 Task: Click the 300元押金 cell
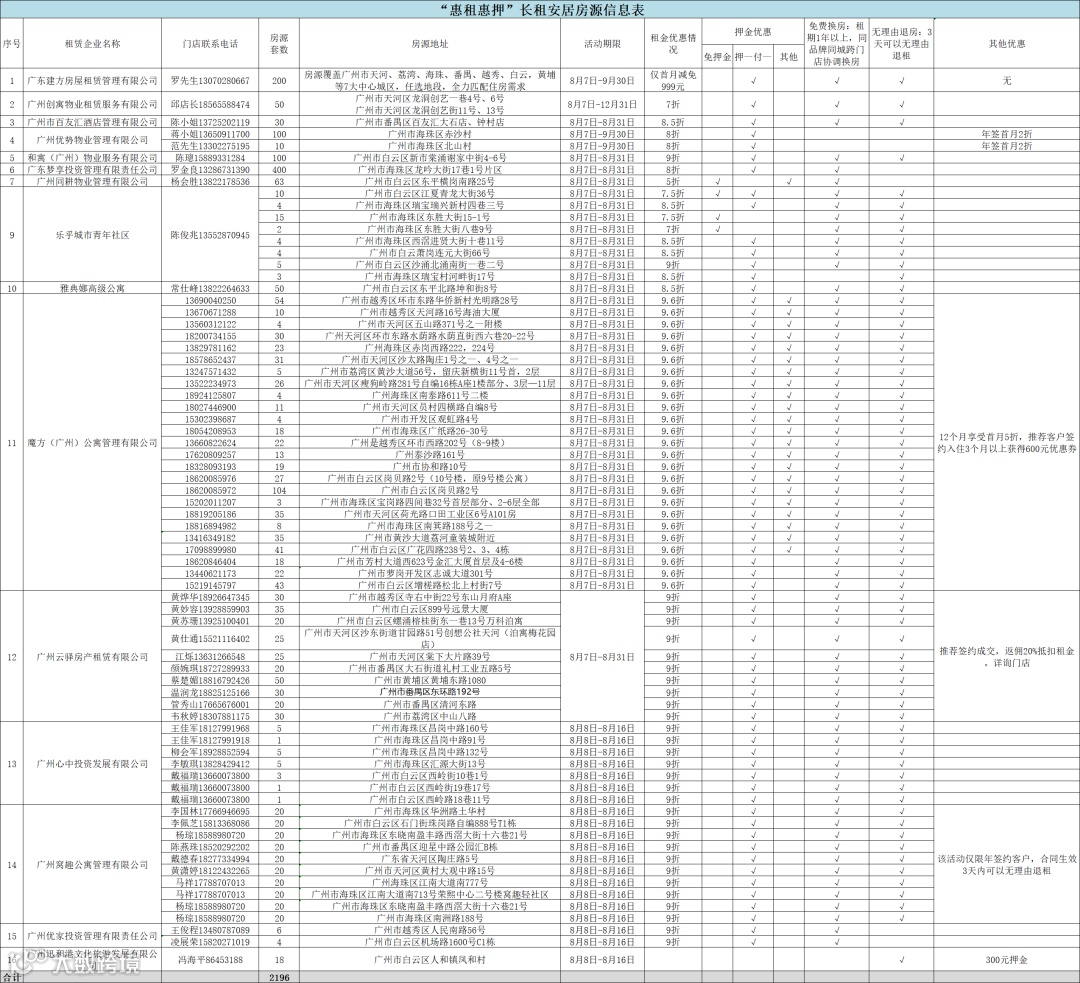pos(1006,960)
